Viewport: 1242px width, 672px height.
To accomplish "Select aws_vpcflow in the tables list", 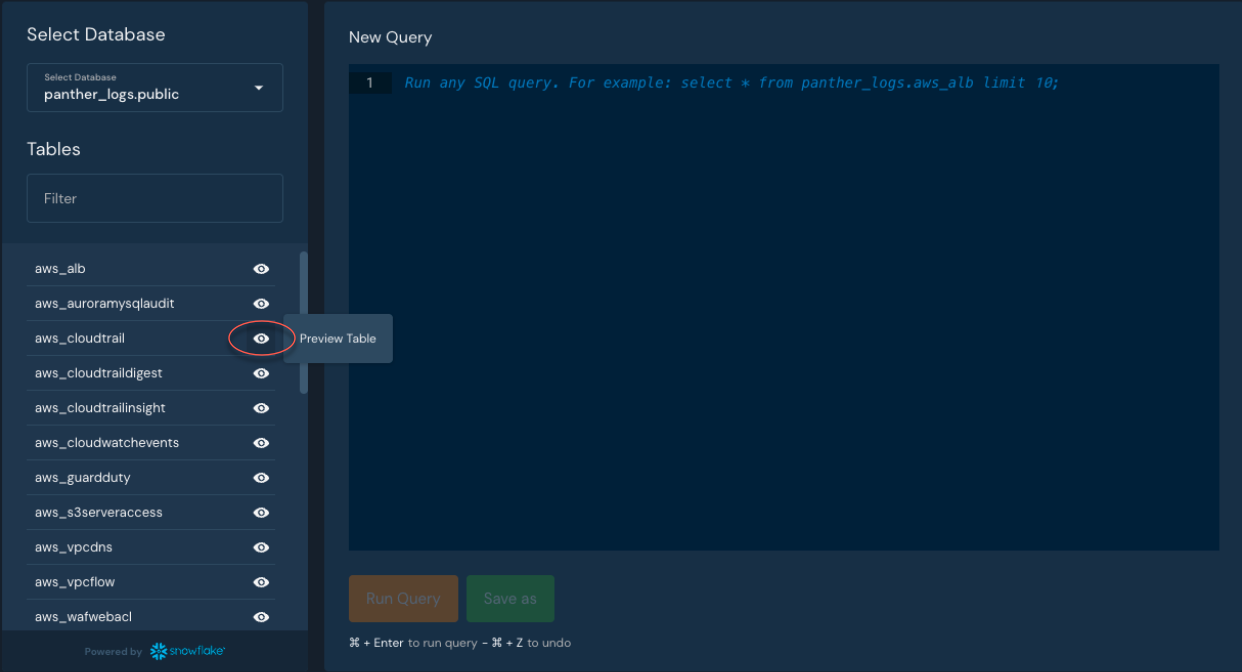I will click(x=75, y=582).
